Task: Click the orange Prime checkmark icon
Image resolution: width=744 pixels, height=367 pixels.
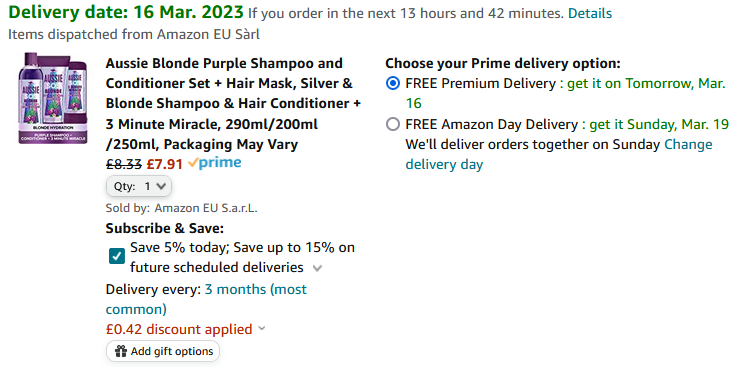Action: 193,162
